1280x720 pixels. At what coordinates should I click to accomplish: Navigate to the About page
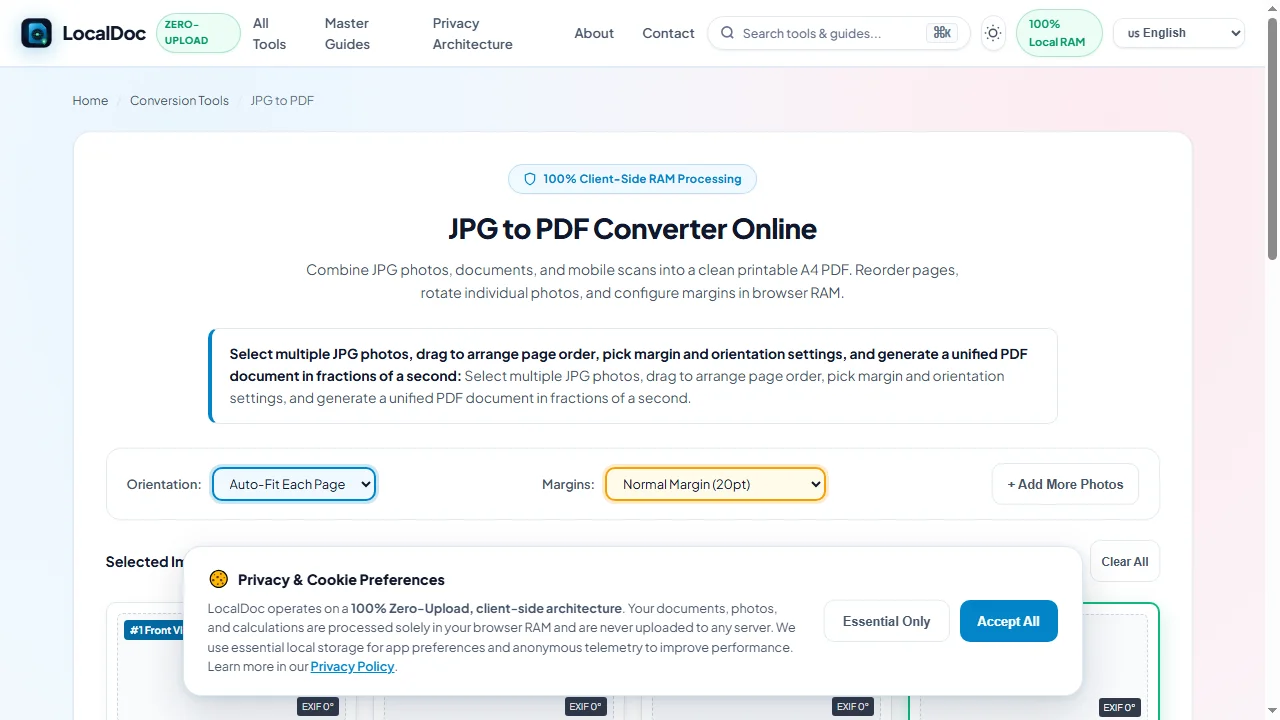[594, 33]
